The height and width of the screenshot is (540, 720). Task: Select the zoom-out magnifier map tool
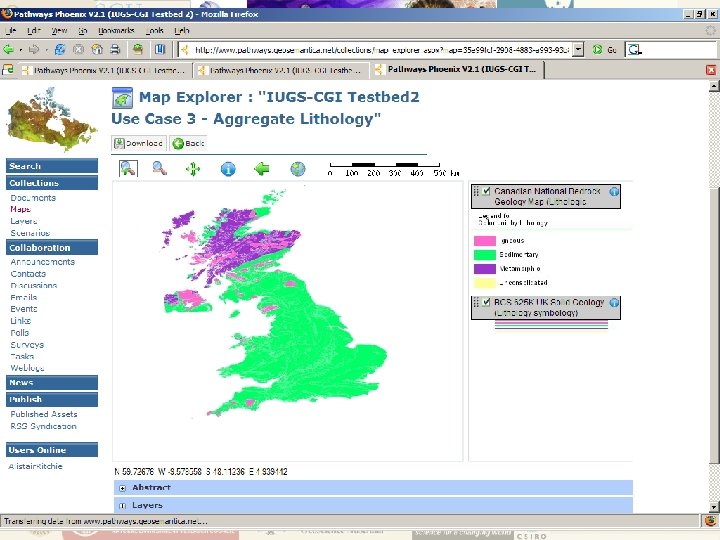point(159,169)
